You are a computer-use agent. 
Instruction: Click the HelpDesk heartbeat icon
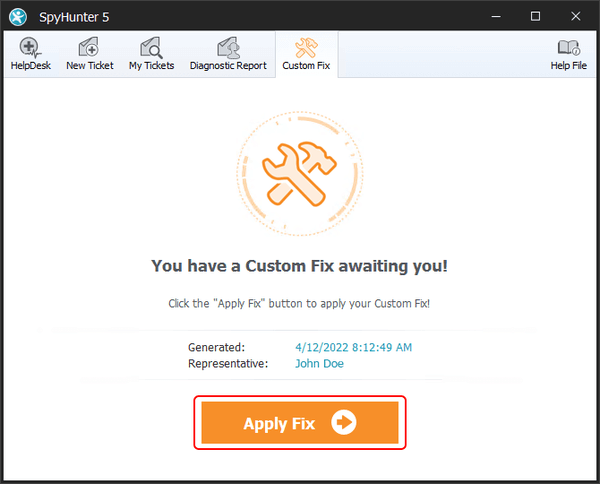[x=30, y=48]
